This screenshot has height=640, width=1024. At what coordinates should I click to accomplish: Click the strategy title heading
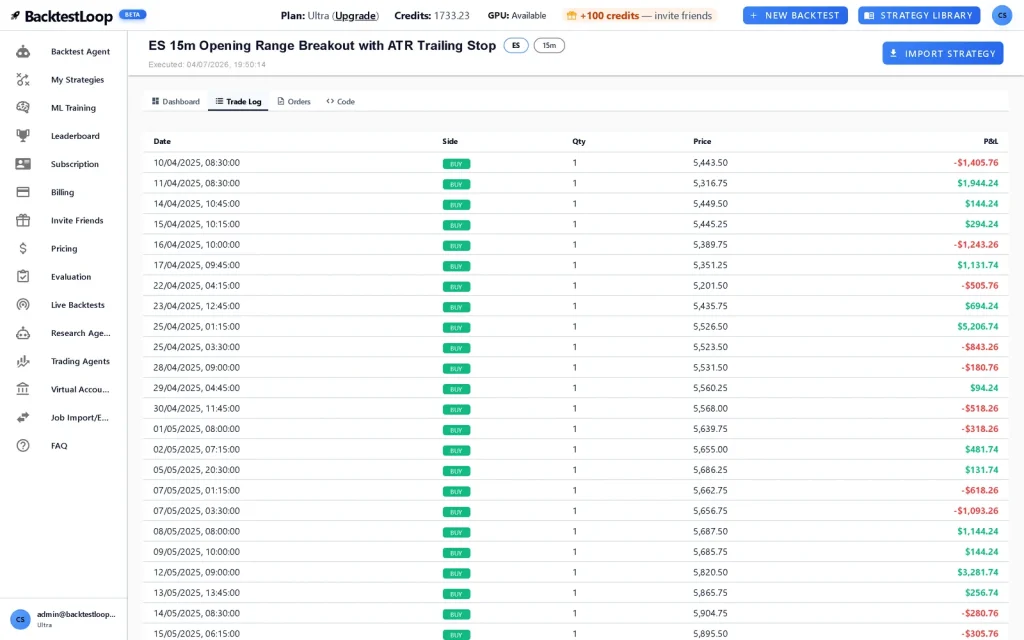pyautogui.click(x=322, y=46)
